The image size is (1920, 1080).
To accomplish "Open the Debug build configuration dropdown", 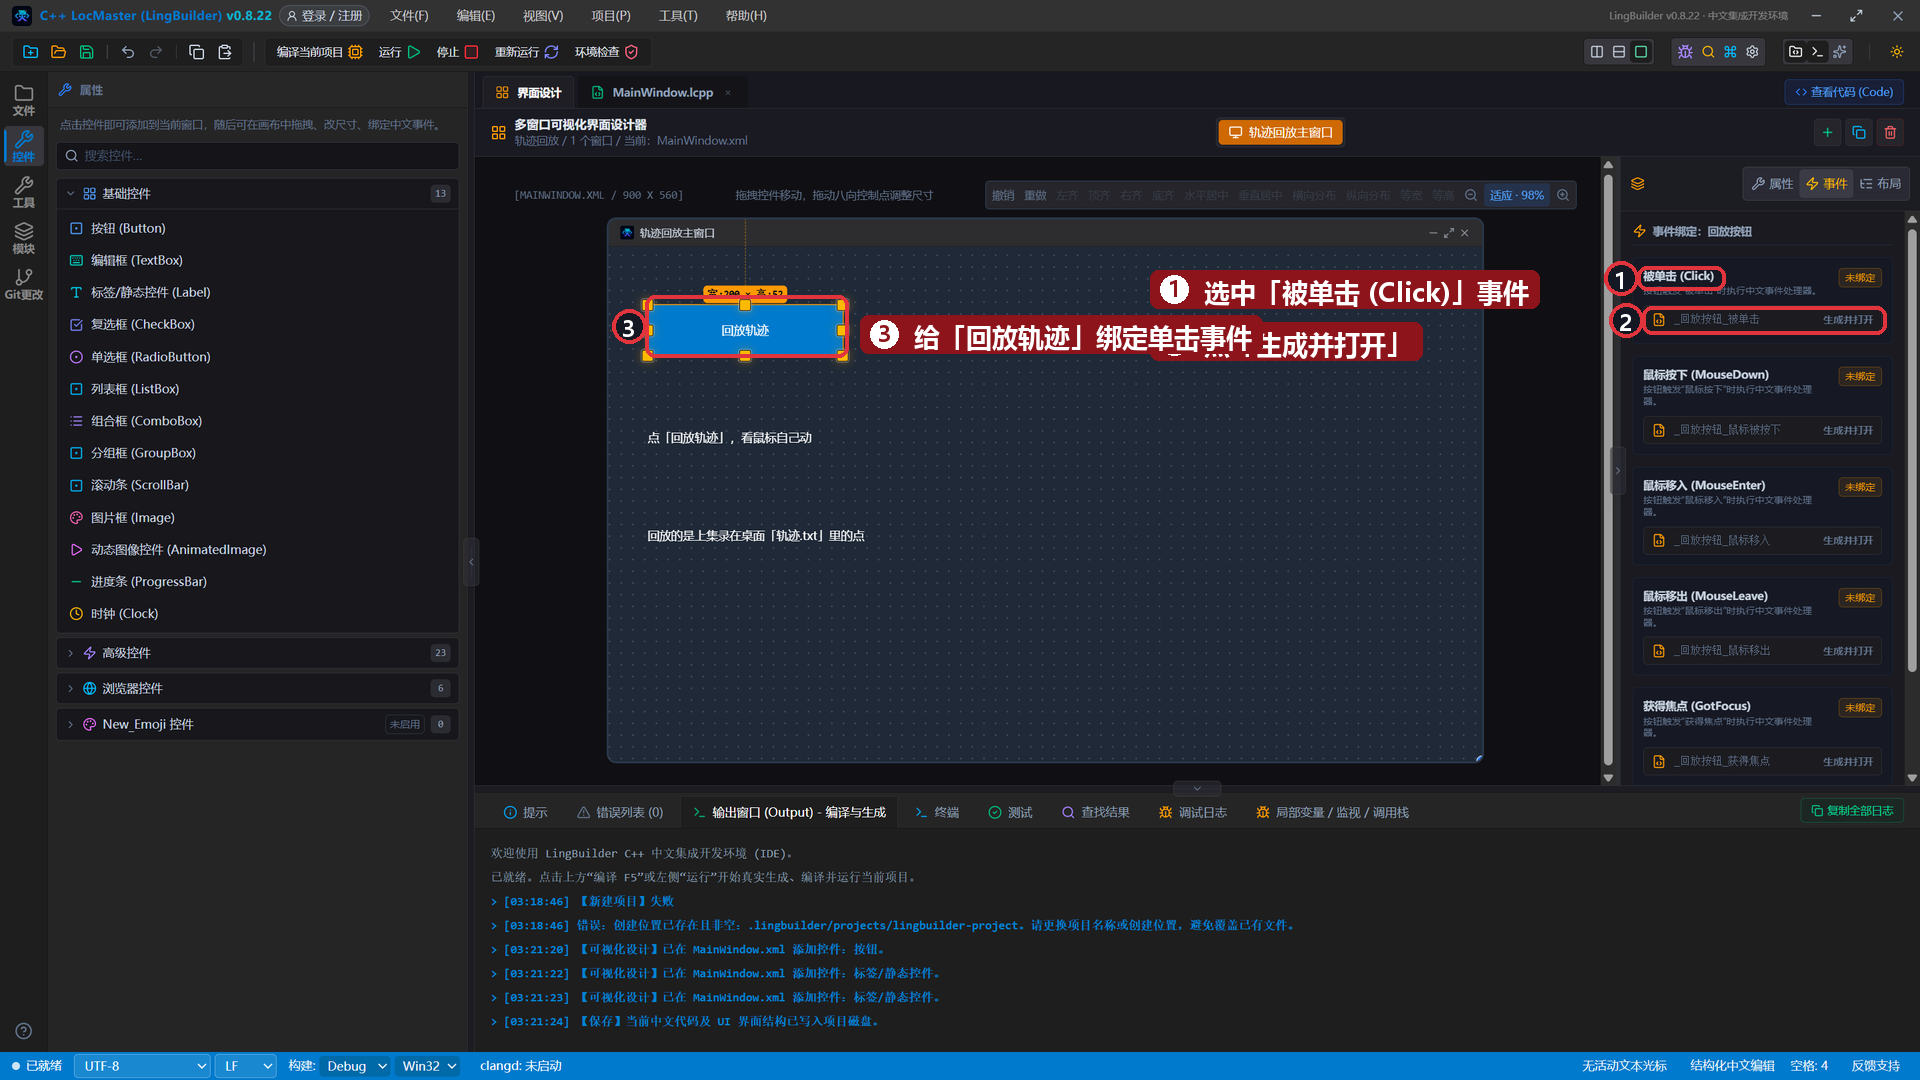I will point(356,1066).
